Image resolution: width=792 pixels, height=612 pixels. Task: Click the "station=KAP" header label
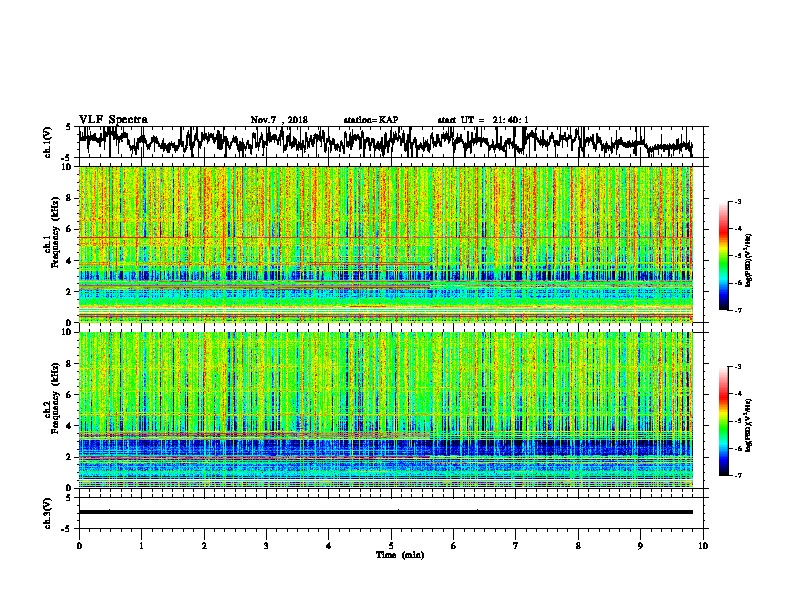370,120
